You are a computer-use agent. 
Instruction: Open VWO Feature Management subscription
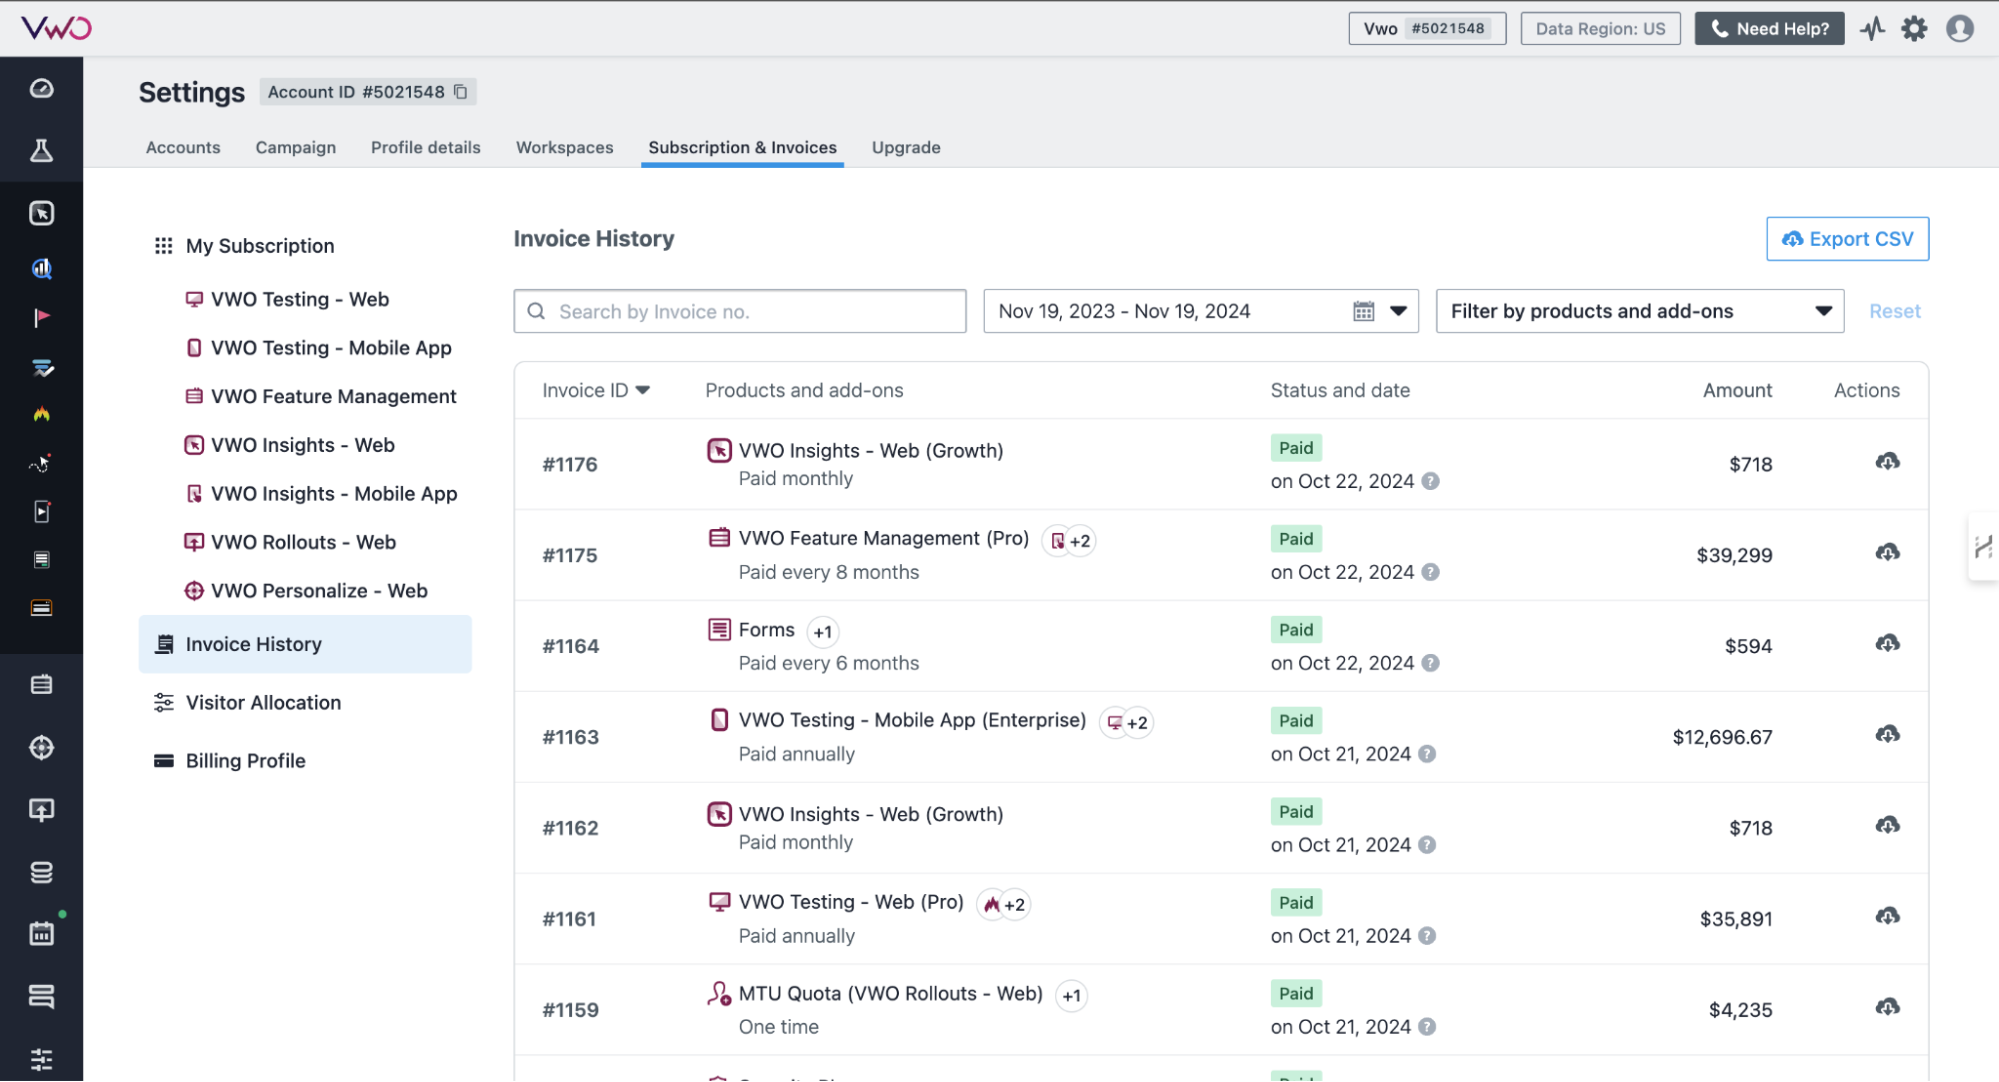333,396
